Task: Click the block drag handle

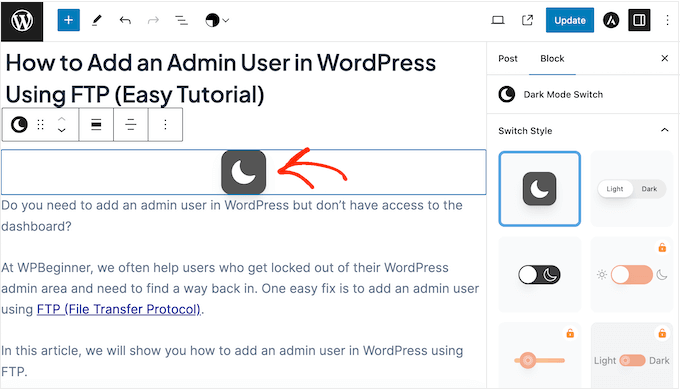Action: (41, 125)
